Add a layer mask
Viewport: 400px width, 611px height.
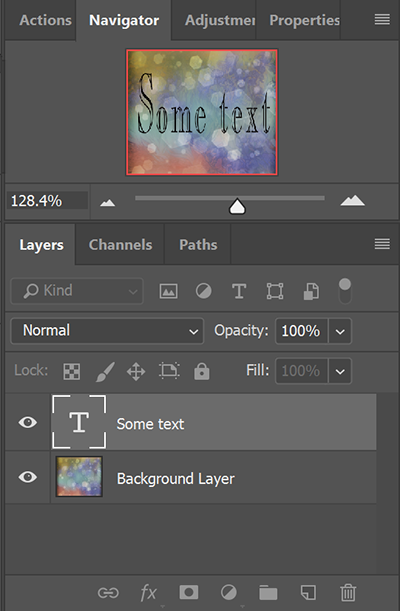[x=189, y=592]
